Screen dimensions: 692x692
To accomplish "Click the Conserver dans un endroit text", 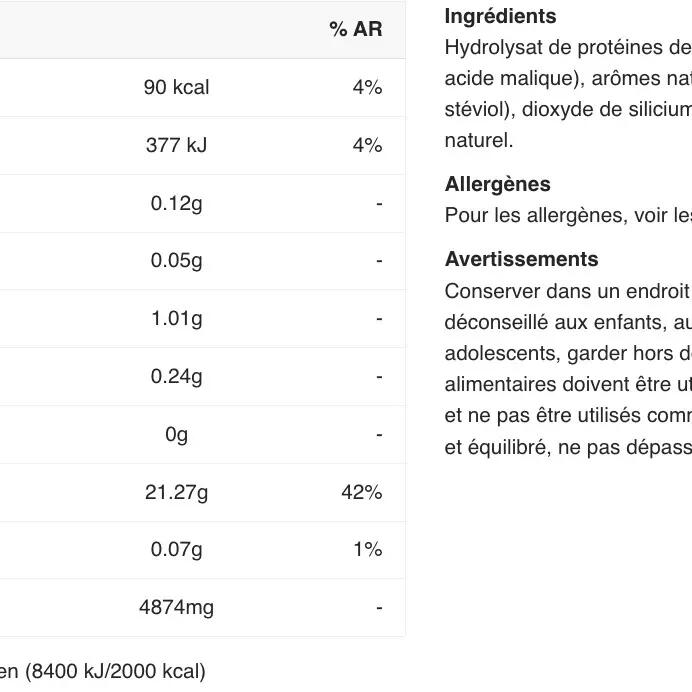I will click(x=568, y=291).
